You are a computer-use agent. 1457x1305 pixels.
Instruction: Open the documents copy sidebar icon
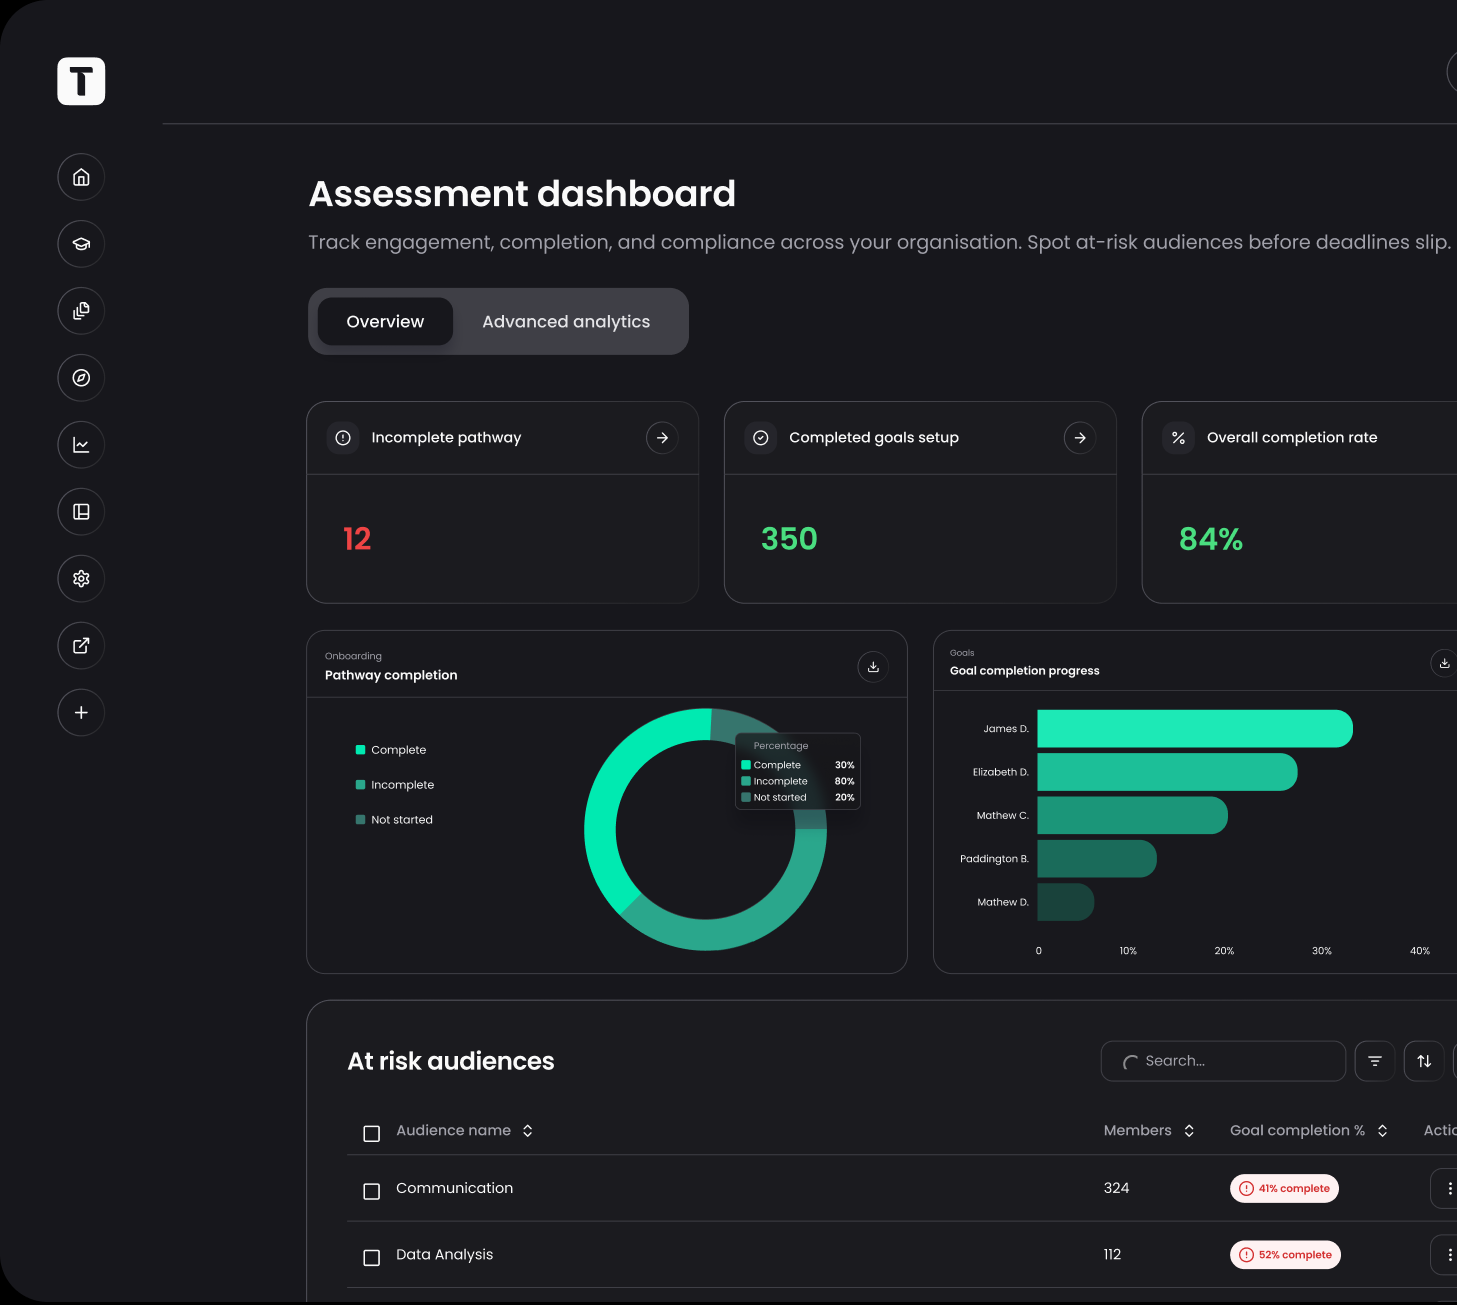pos(81,311)
